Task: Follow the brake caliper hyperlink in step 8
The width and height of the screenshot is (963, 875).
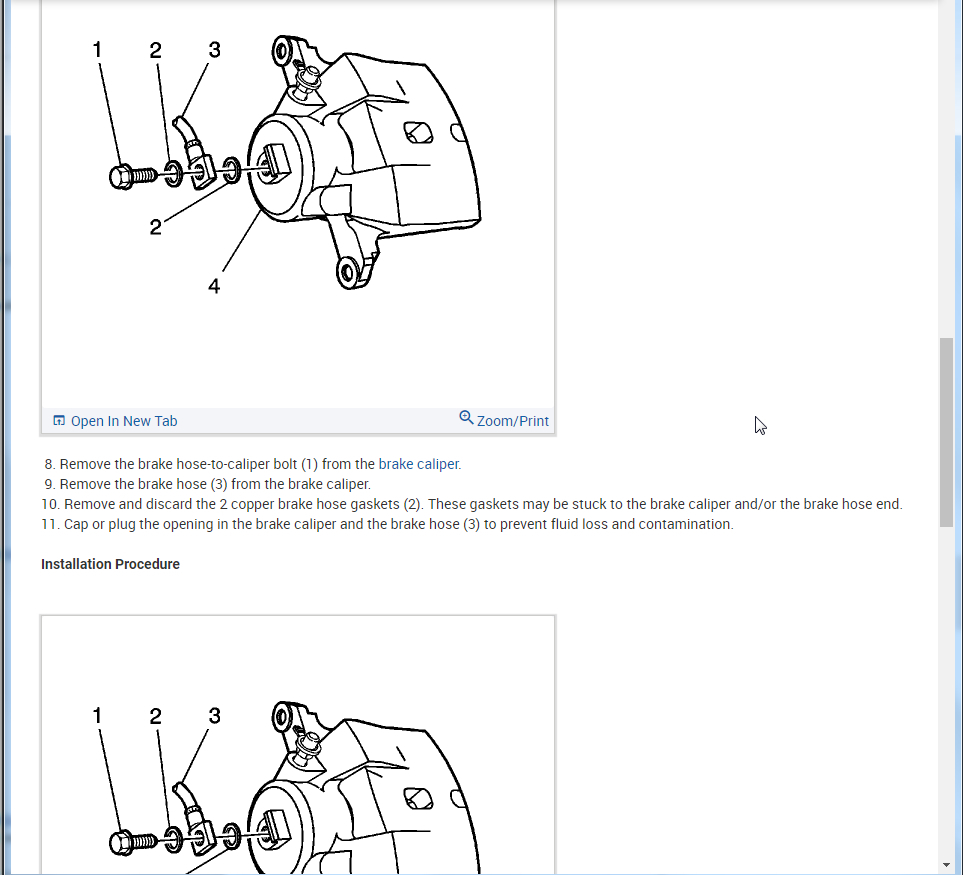Action: click(418, 464)
